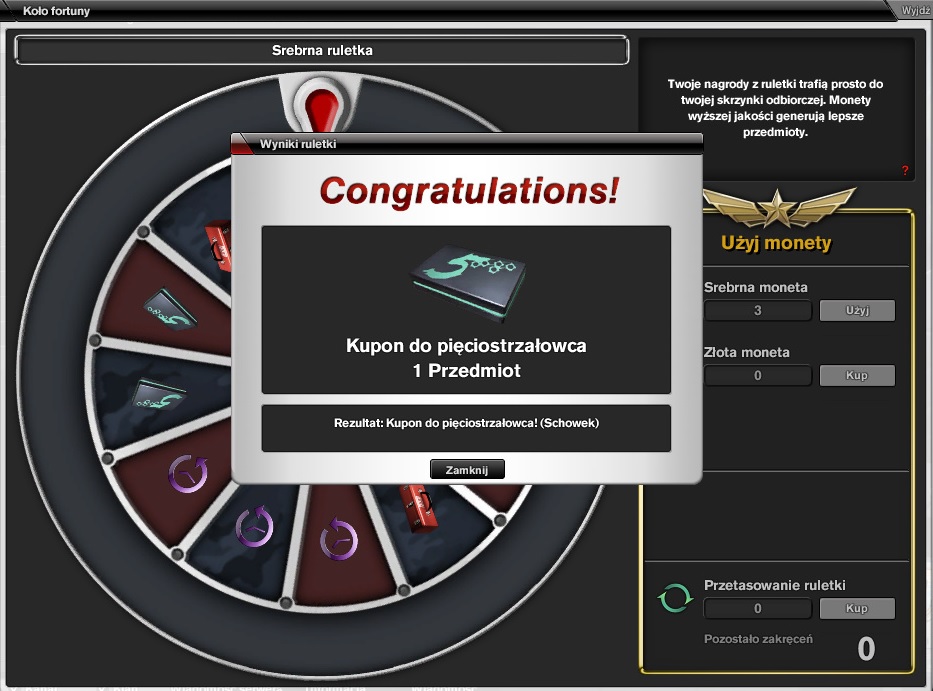
Task: Click the Koło fortuny window title
Action: coord(56,11)
